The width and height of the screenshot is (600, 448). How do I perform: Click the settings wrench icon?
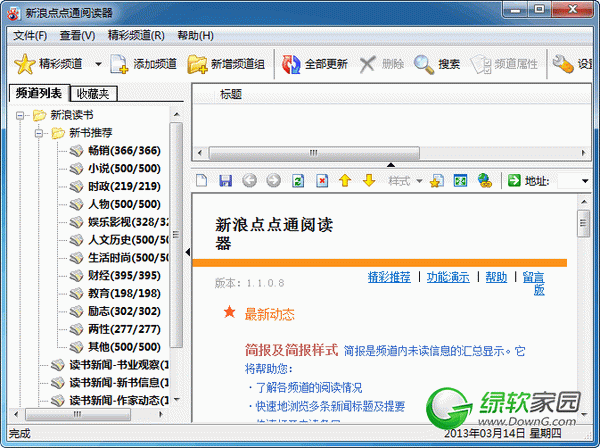[x=563, y=63]
